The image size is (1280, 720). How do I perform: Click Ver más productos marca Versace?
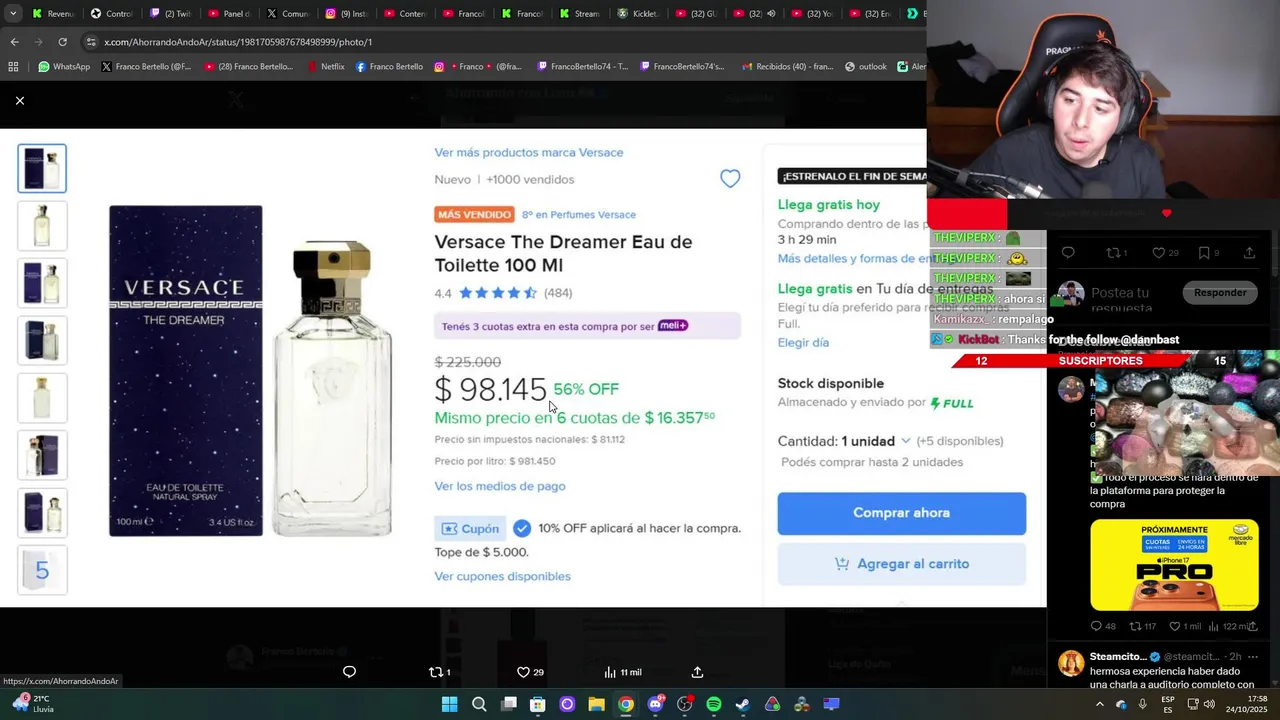tap(529, 152)
